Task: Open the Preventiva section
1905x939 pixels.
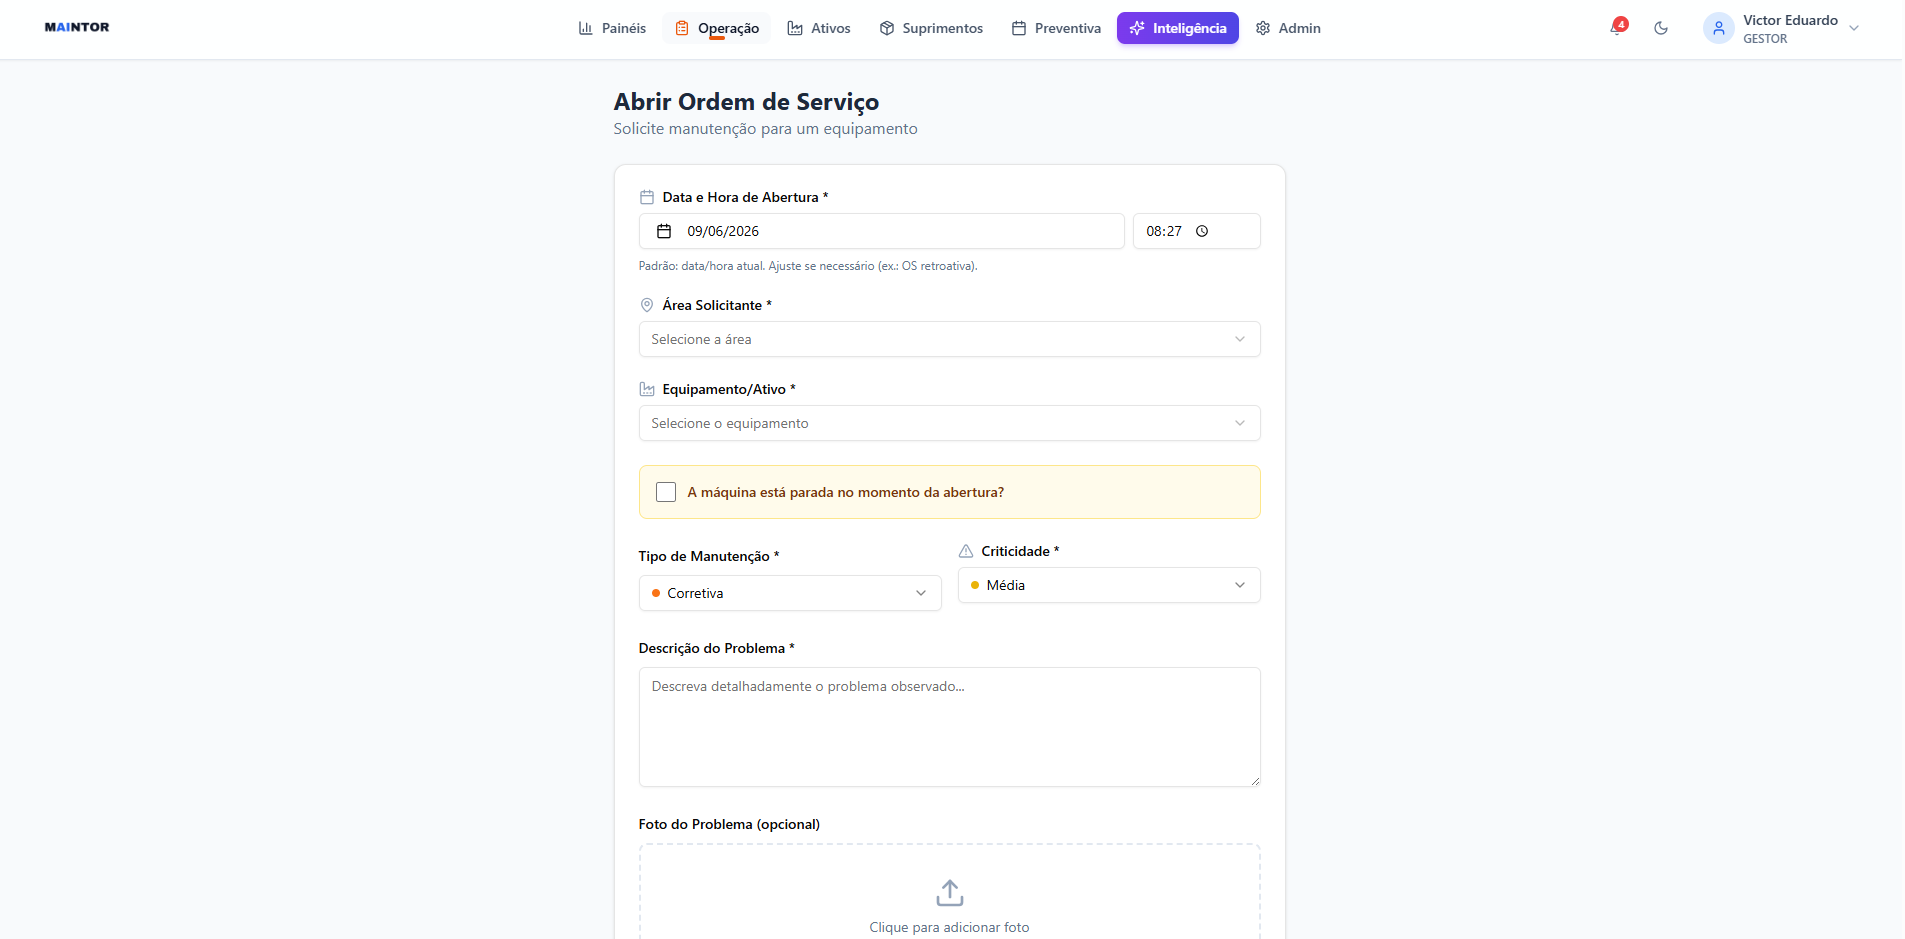Action: tap(1056, 28)
